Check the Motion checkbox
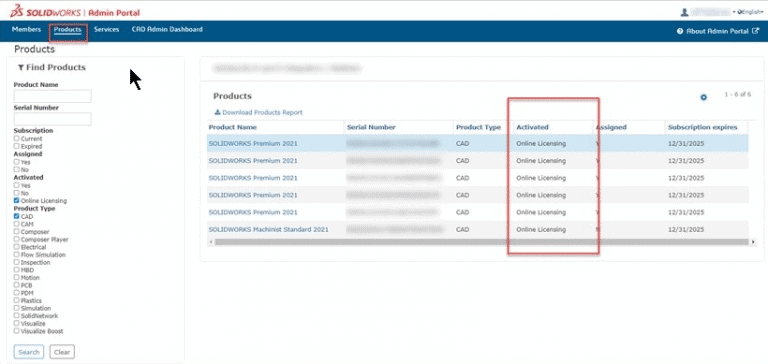 pyautogui.click(x=17, y=277)
